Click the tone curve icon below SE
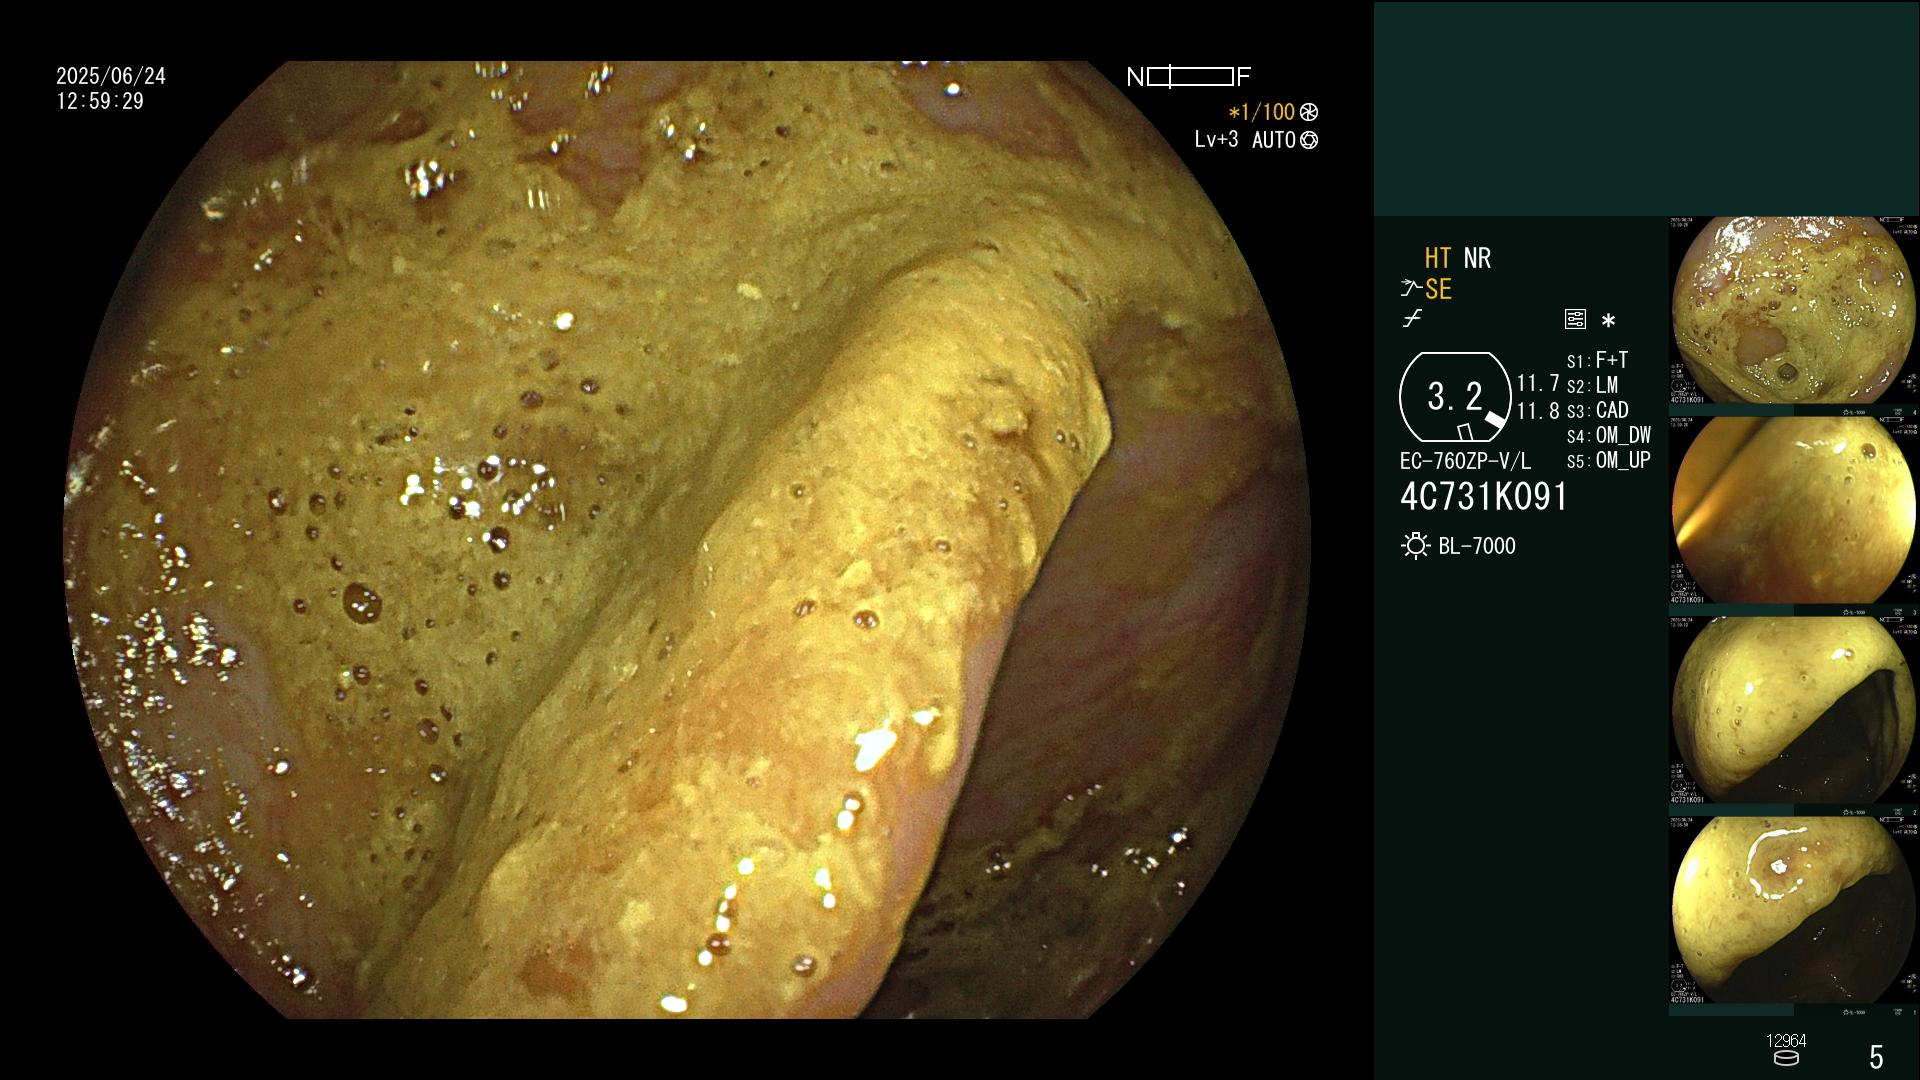Viewport: 1920px width, 1080px height. point(1412,319)
